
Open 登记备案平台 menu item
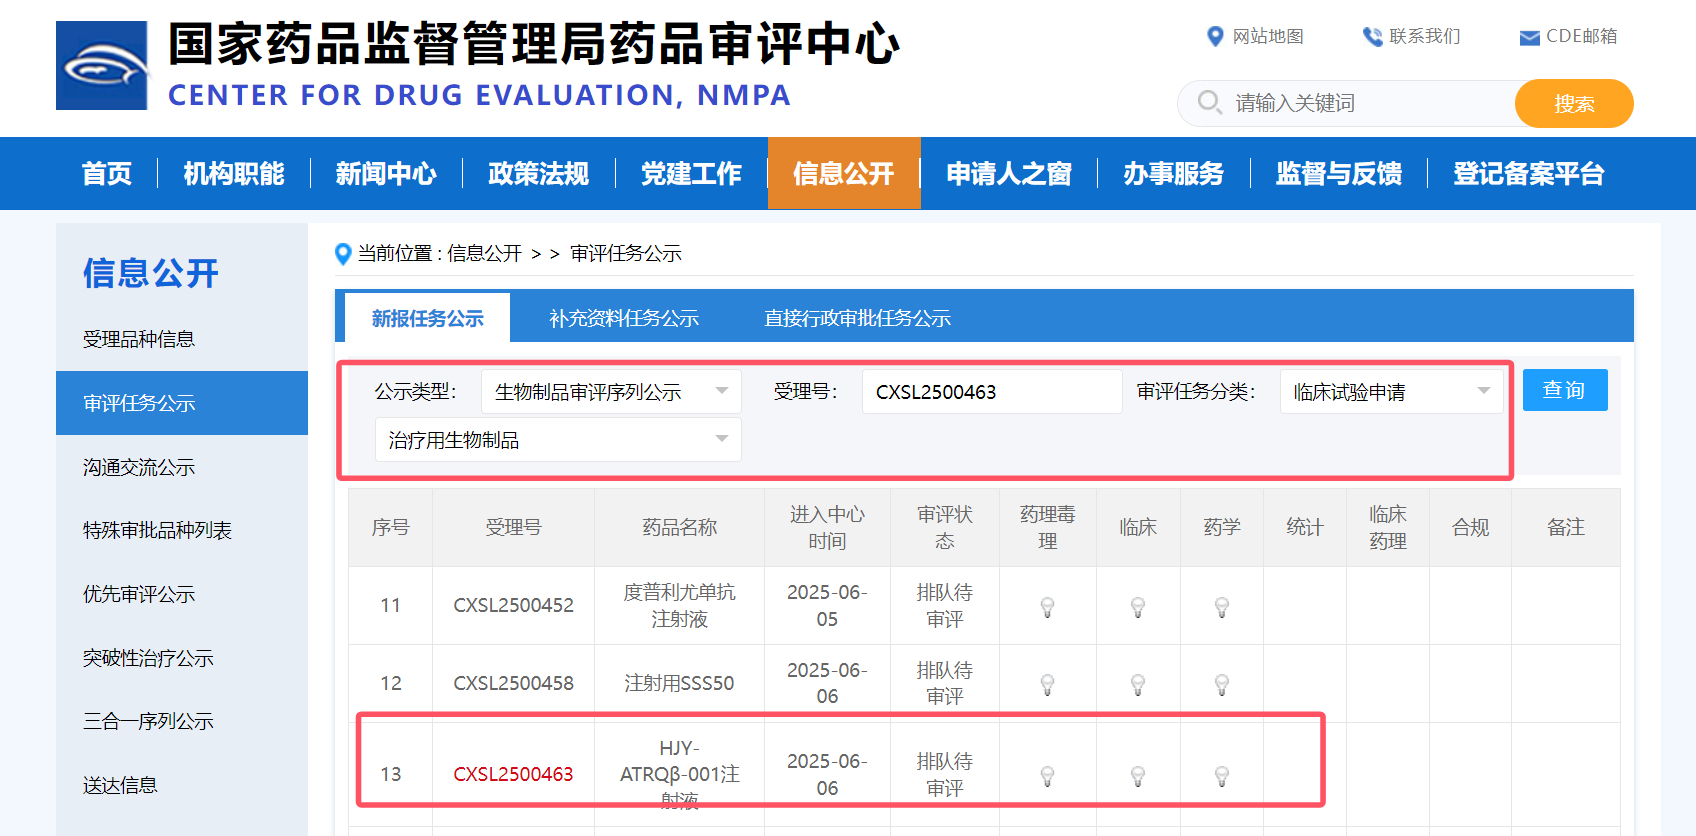[x=1528, y=174]
